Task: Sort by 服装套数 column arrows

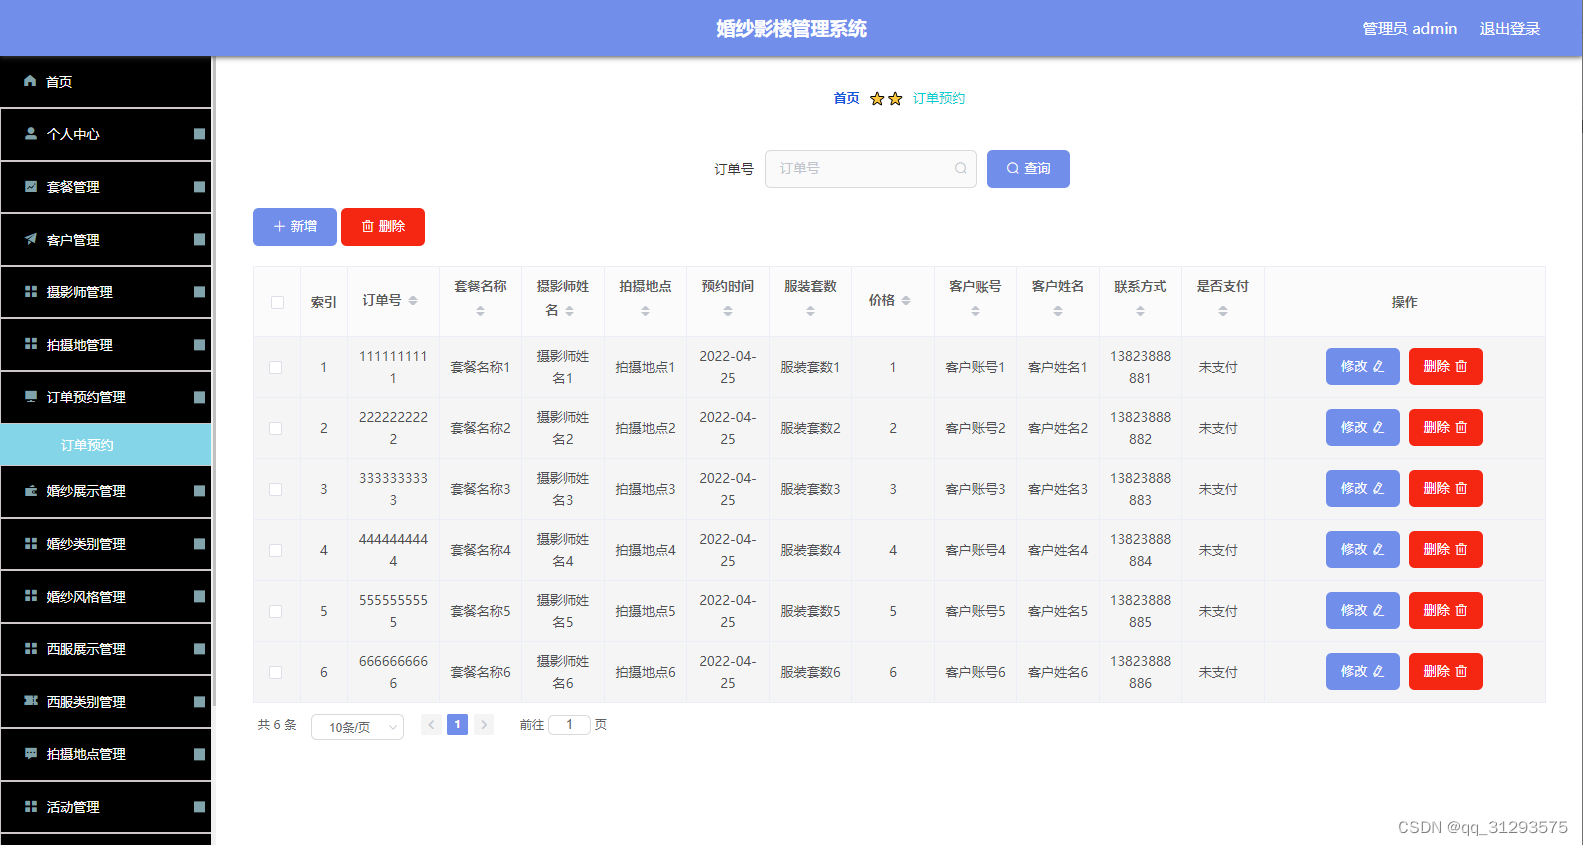Action: coord(810,311)
